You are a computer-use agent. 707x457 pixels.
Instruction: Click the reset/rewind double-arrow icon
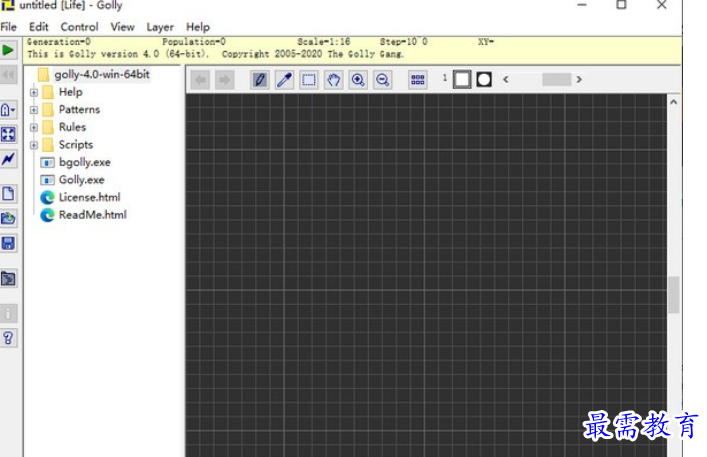(x=8, y=74)
